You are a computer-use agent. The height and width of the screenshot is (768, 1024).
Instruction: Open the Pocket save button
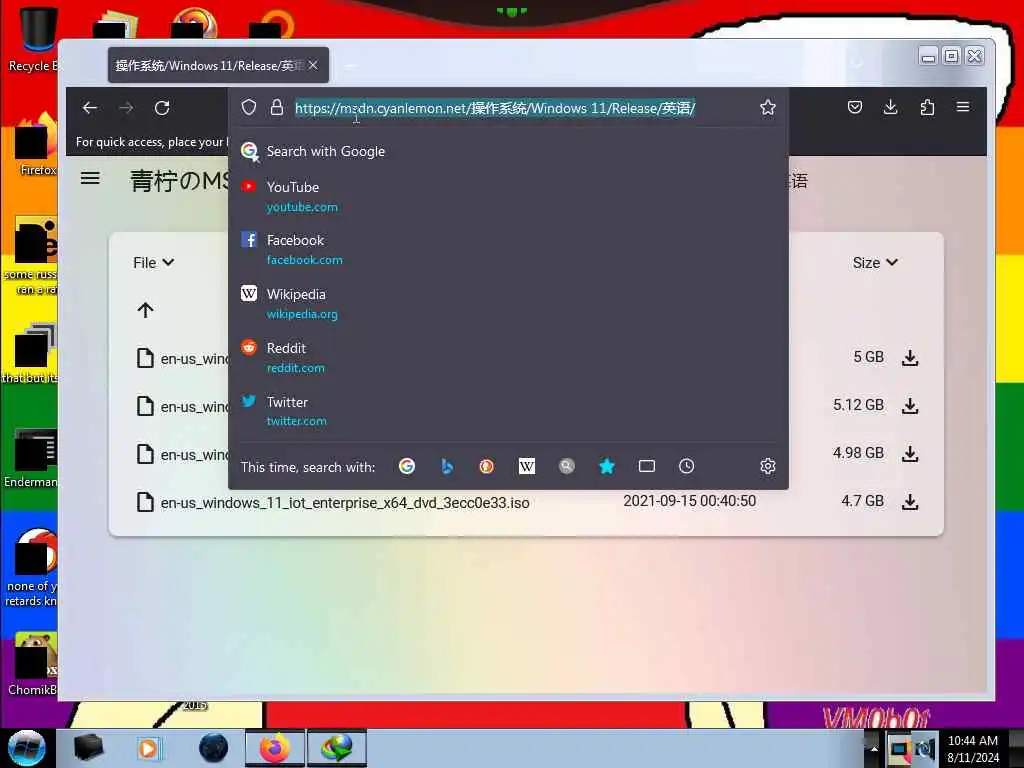click(854, 107)
